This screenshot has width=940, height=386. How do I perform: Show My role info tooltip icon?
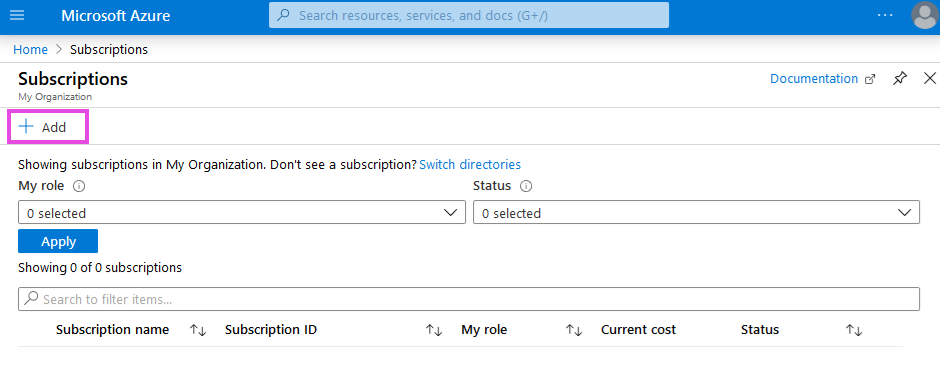(79, 186)
